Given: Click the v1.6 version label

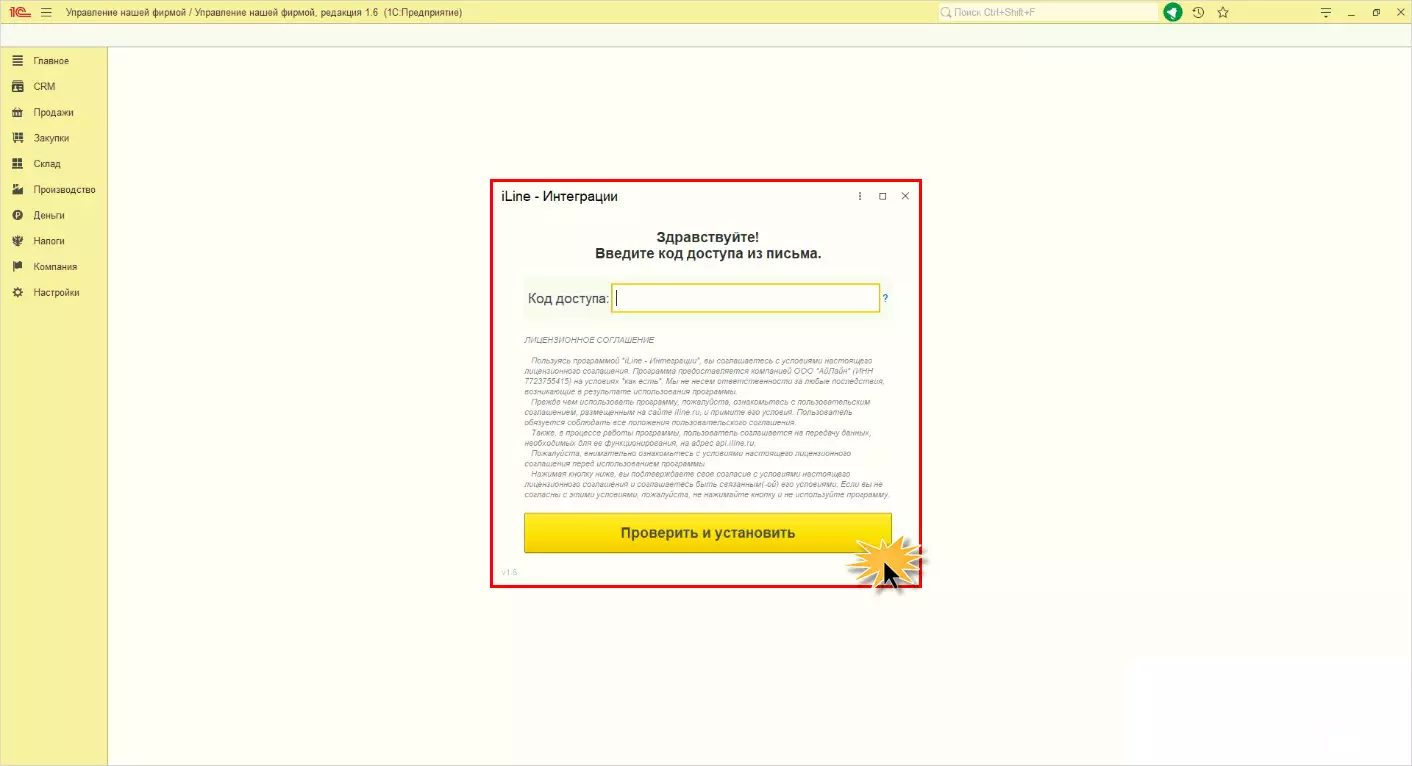Looking at the screenshot, I should pyautogui.click(x=509, y=572).
